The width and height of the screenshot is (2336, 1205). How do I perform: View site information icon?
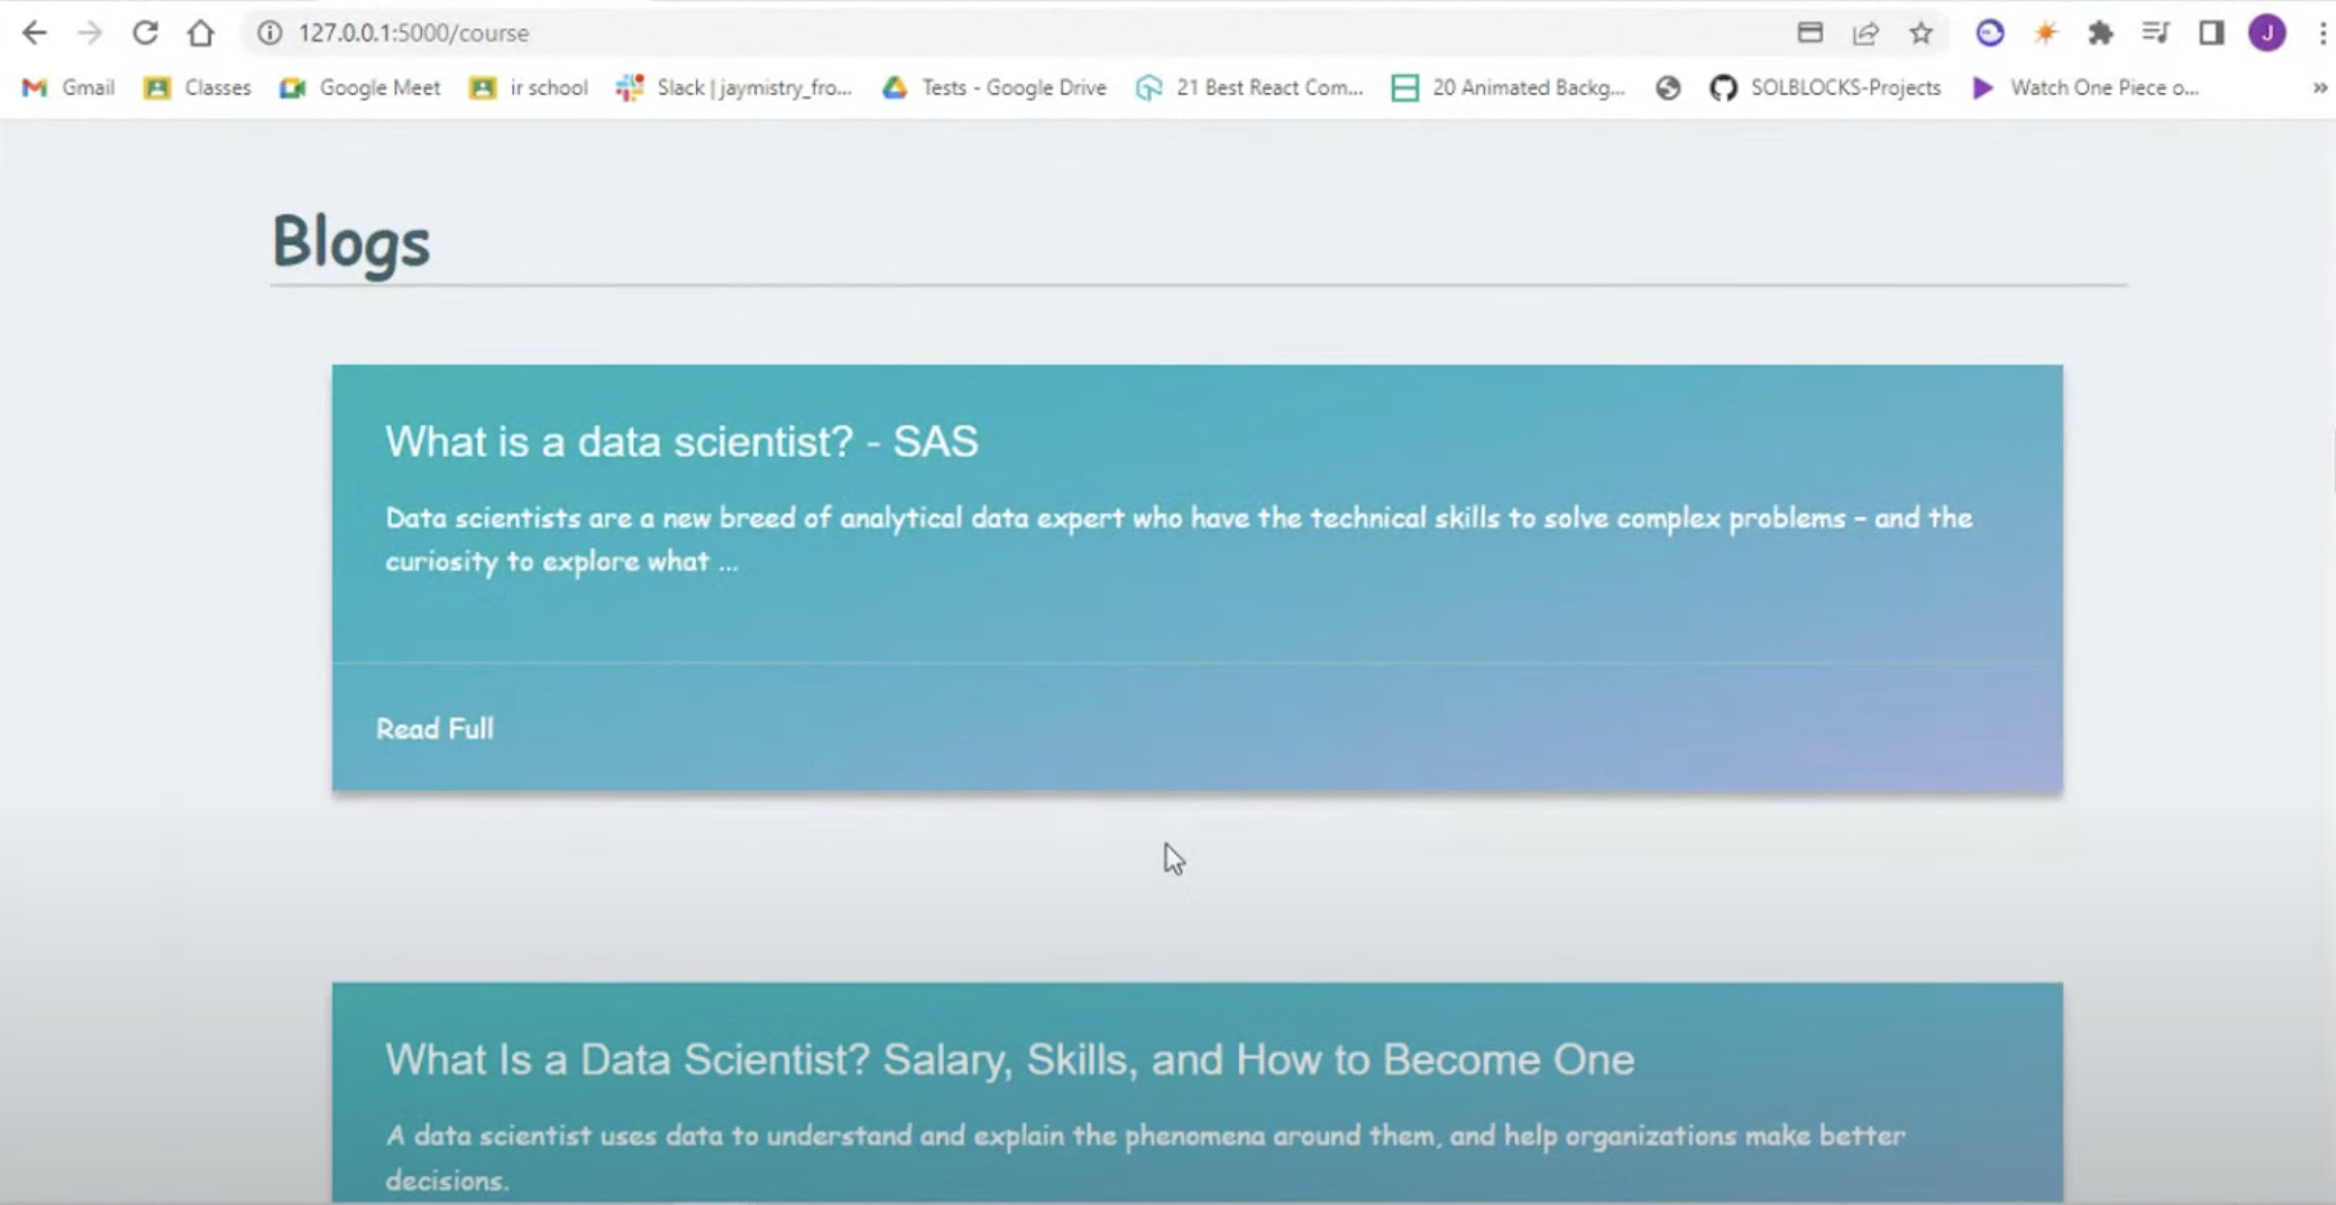pyautogui.click(x=269, y=33)
